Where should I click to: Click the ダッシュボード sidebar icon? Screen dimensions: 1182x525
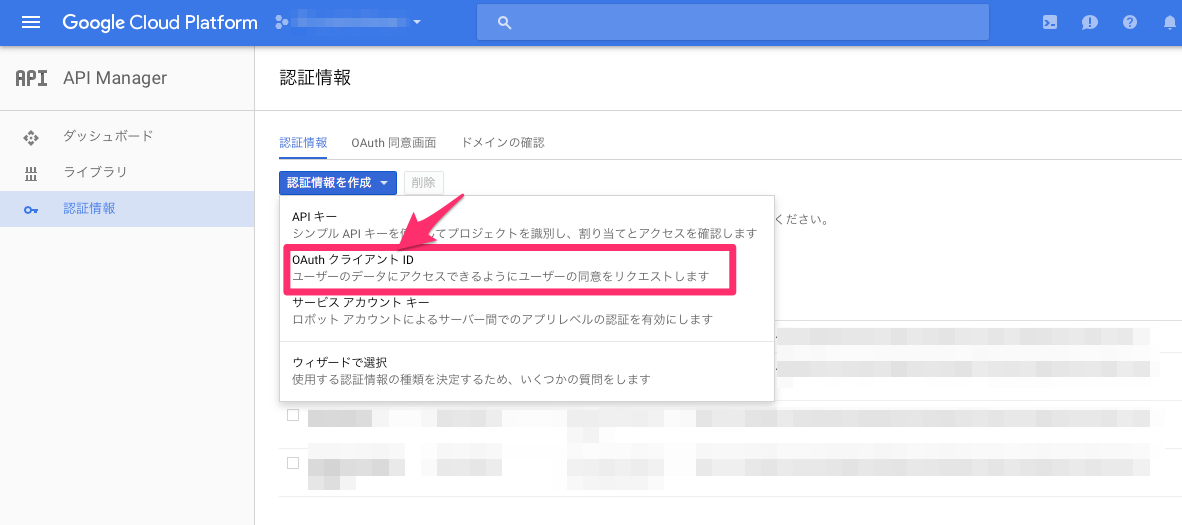[31, 137]
